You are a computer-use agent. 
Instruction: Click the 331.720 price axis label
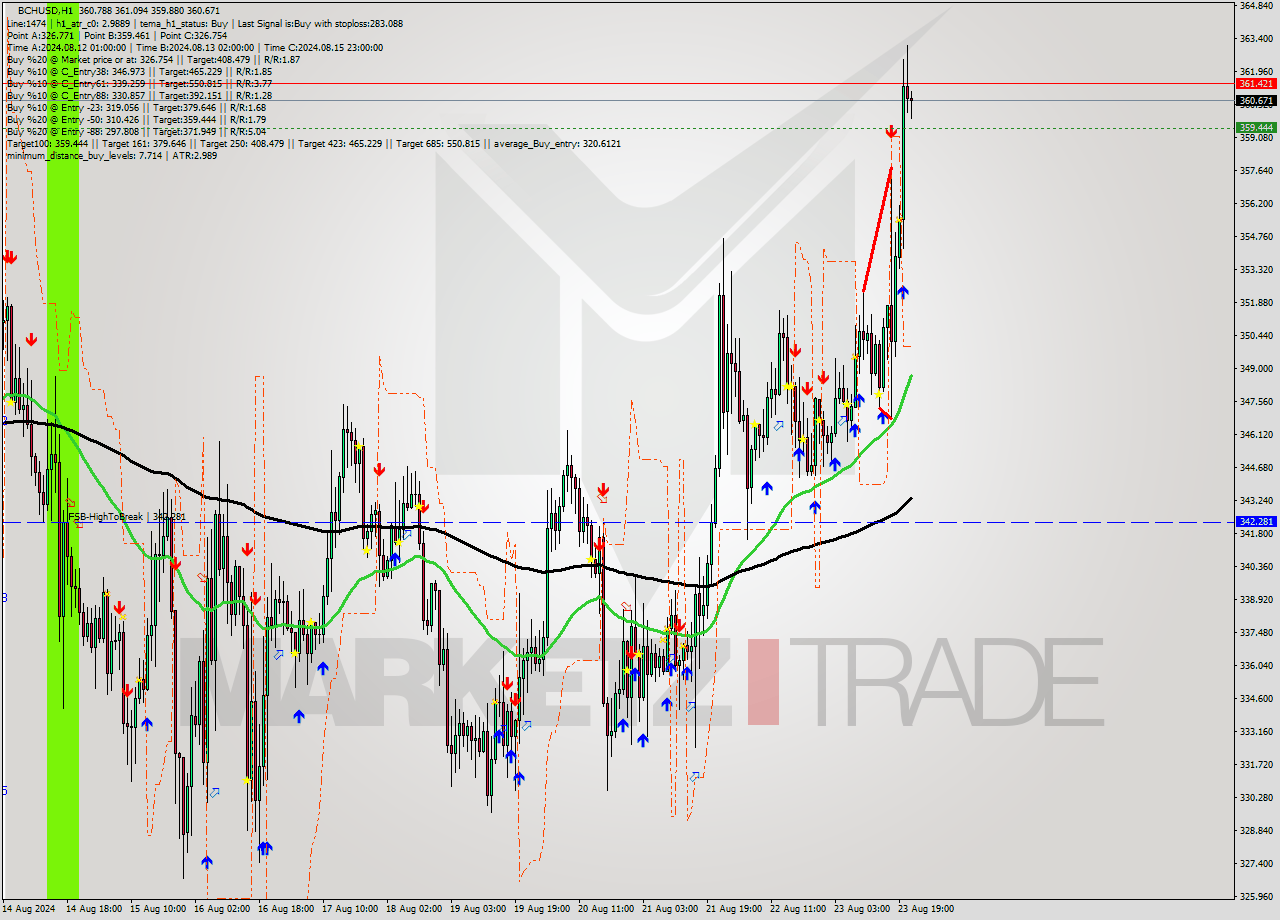(x=1255, y=764)
